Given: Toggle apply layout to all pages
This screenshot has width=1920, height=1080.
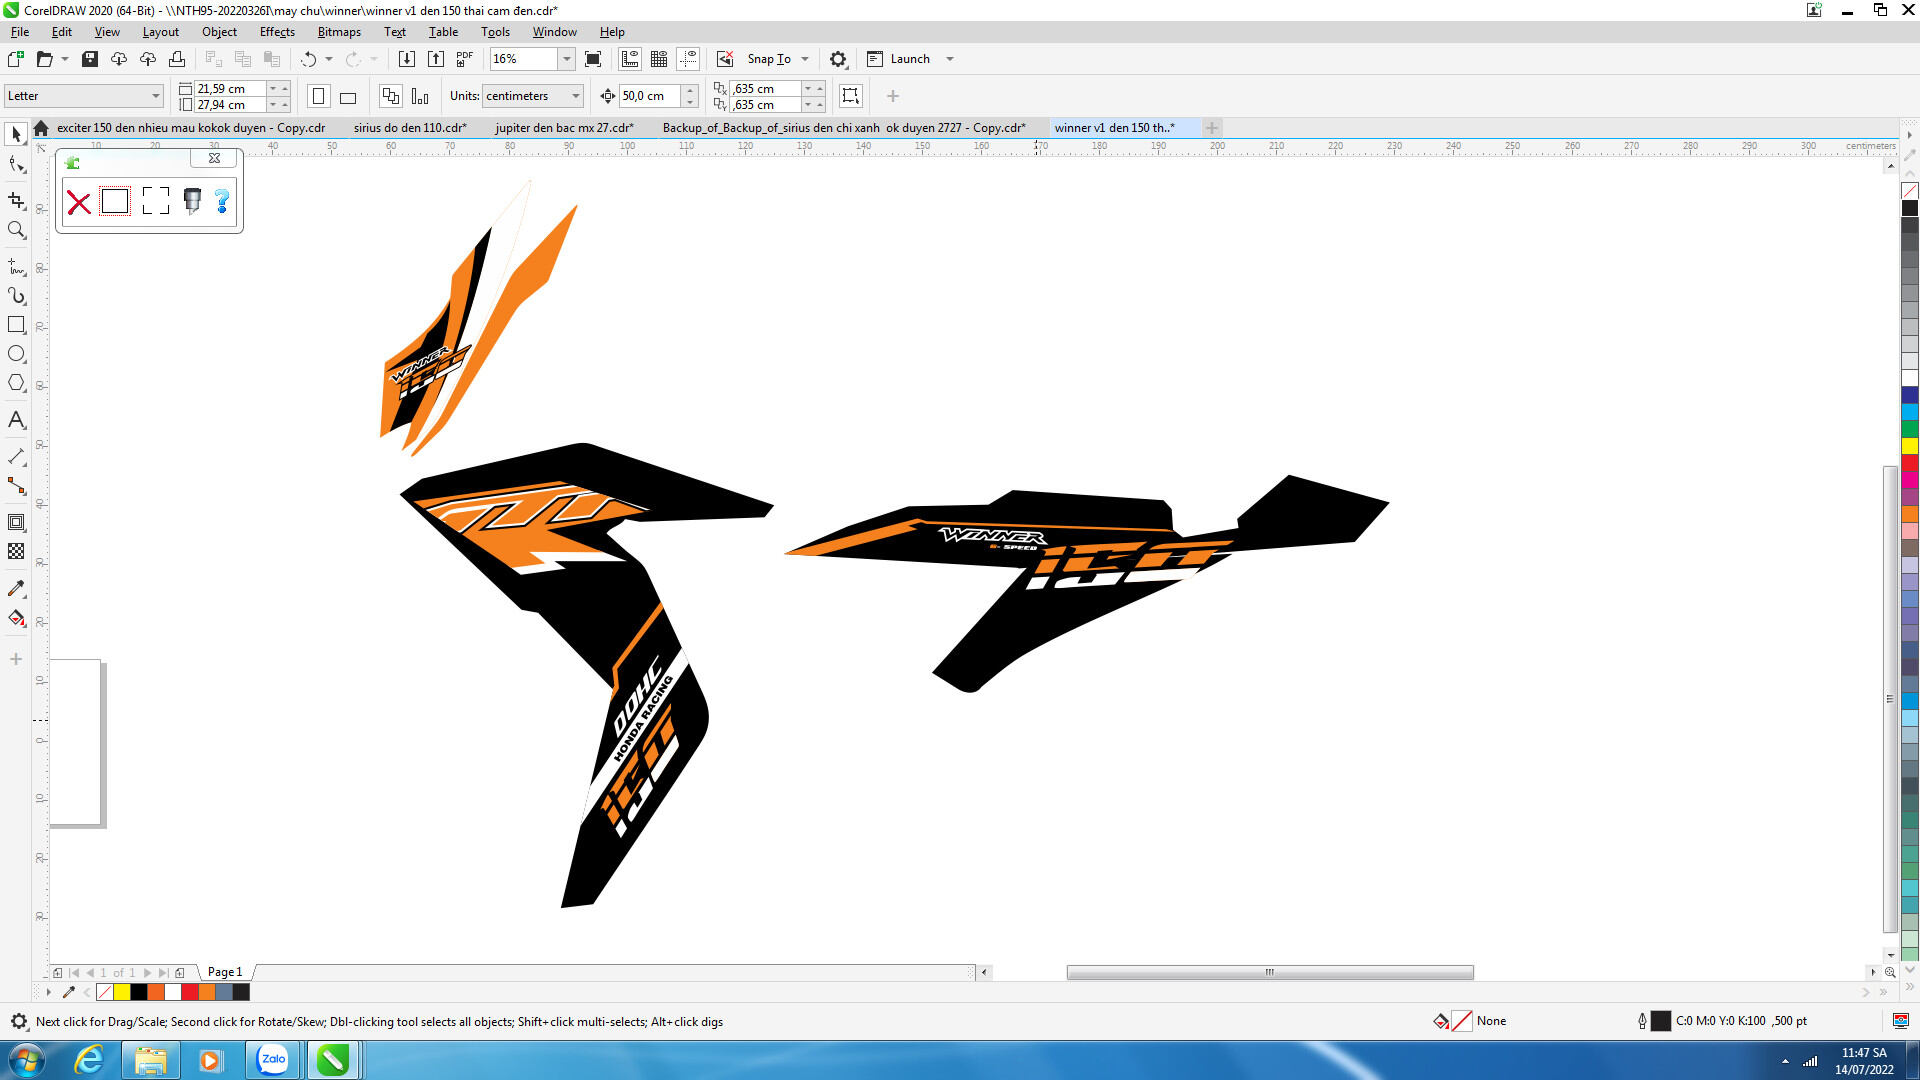Looking at the screenshot, I should (391, 96).
